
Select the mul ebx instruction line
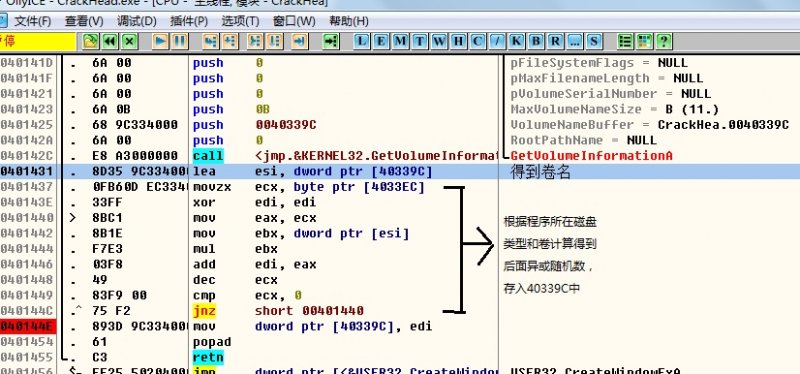point(235,249)
